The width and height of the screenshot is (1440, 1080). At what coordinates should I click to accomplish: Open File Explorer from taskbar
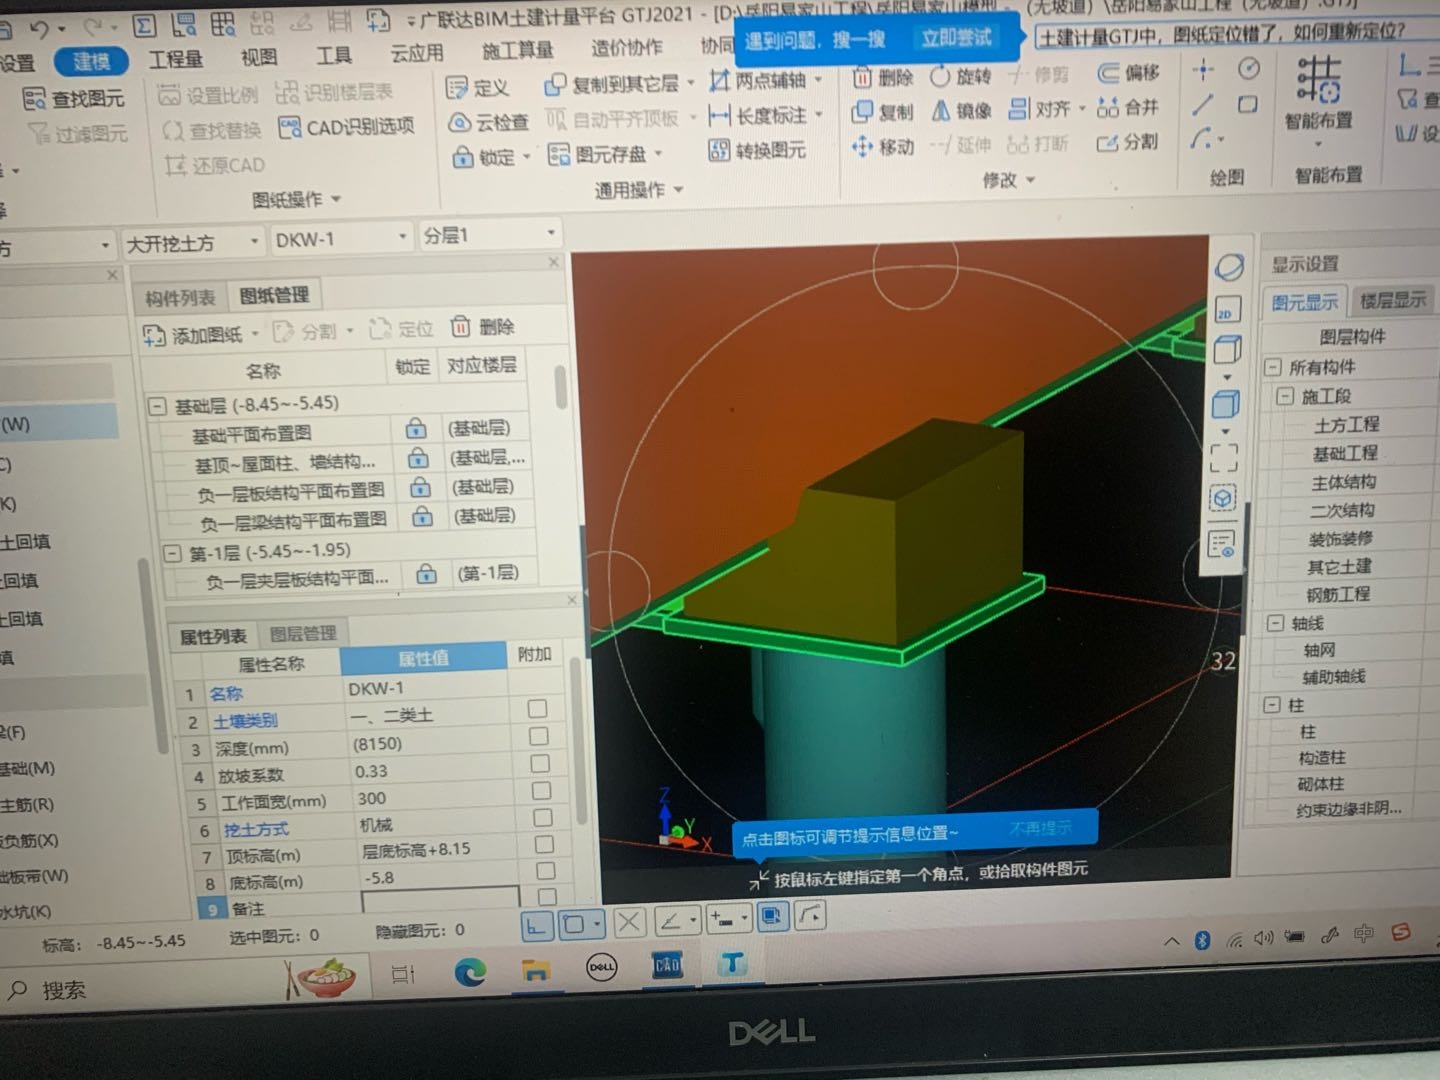536,968
